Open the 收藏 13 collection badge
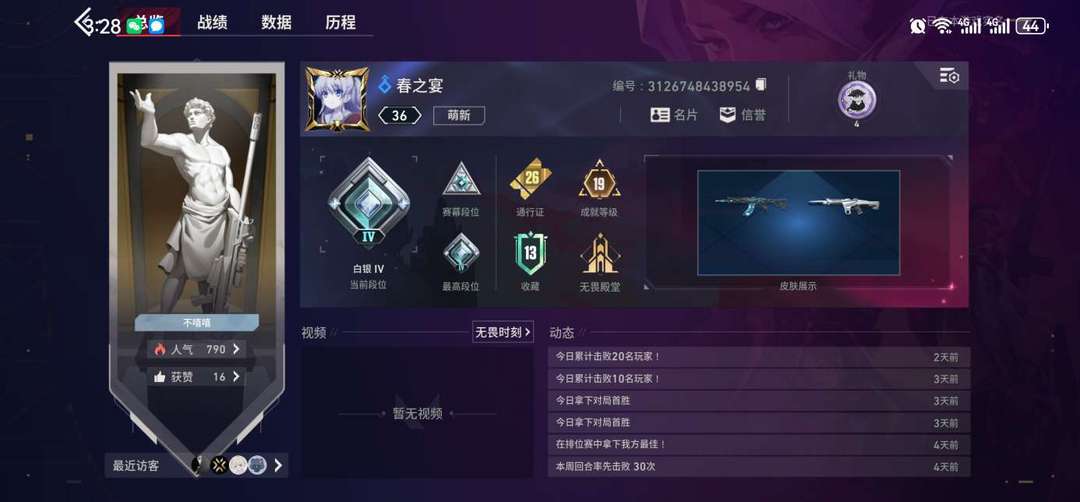Image resolution: width=1080 pixels, height=502 pixels. [x=530, y=253]
